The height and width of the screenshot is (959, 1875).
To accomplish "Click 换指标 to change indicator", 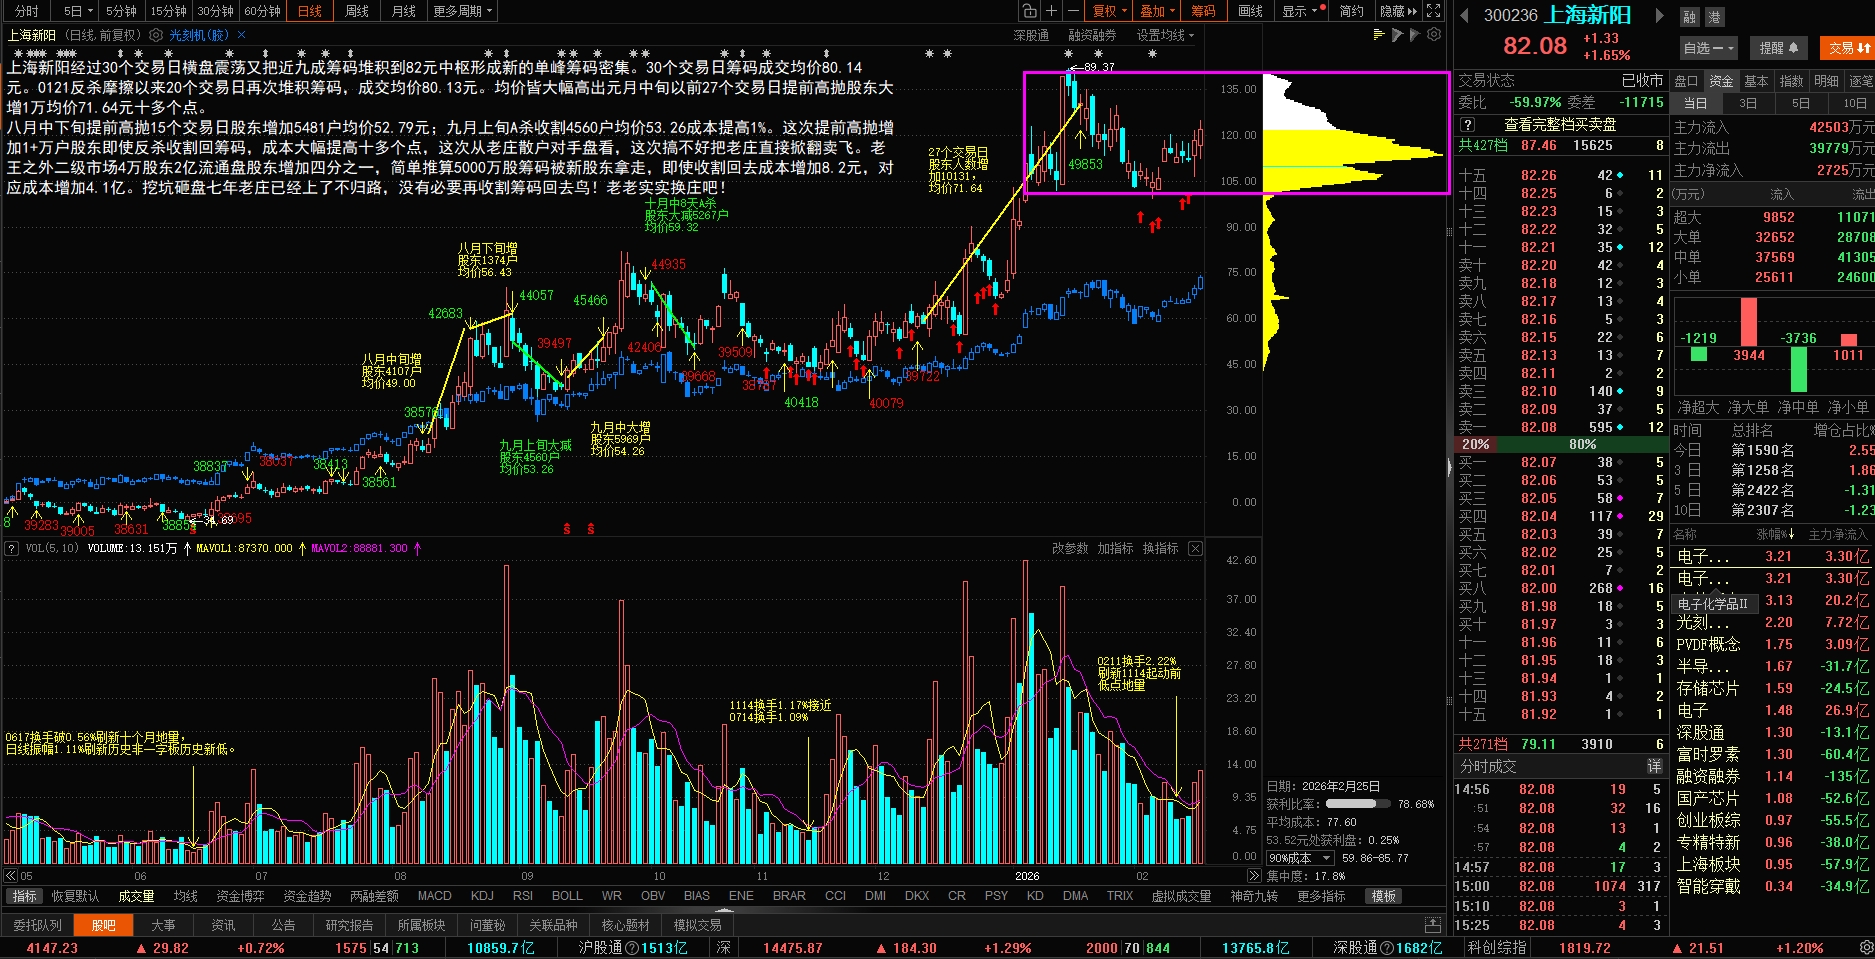I will [x=1160, y=548].
